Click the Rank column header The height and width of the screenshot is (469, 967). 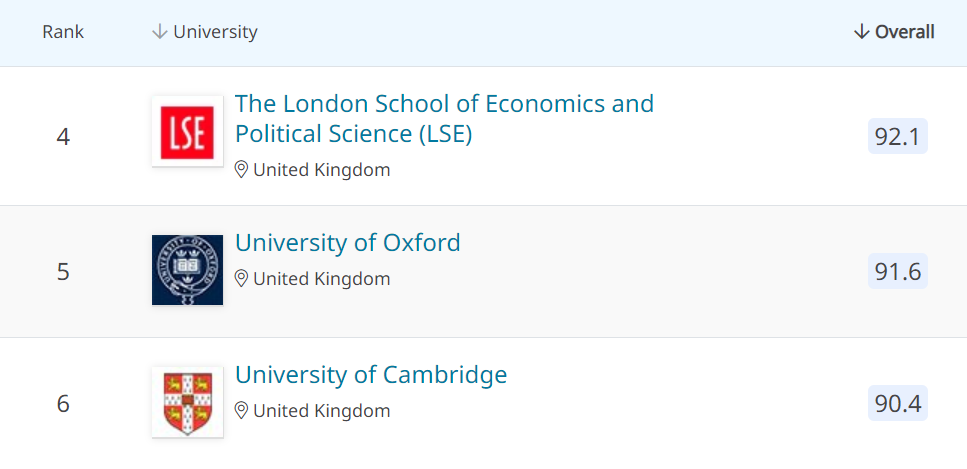click(x=63, y=31)
